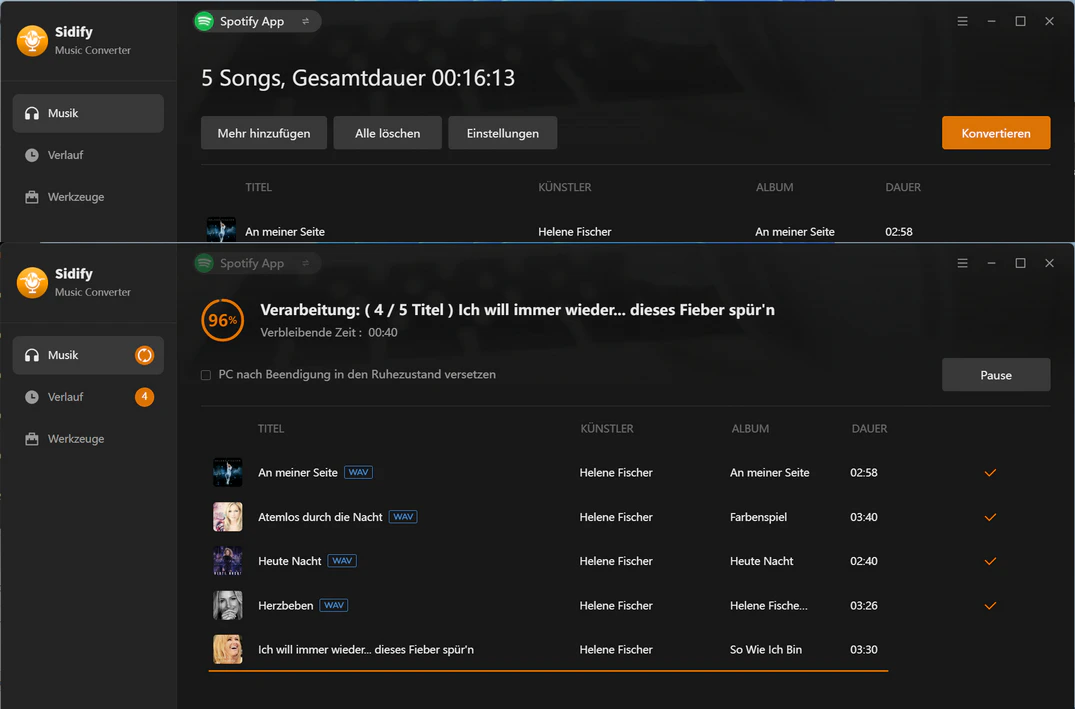This screenshot has height=709, width=1075.
Task: Select the song title Heute Nacht
Action: [289, 561]
